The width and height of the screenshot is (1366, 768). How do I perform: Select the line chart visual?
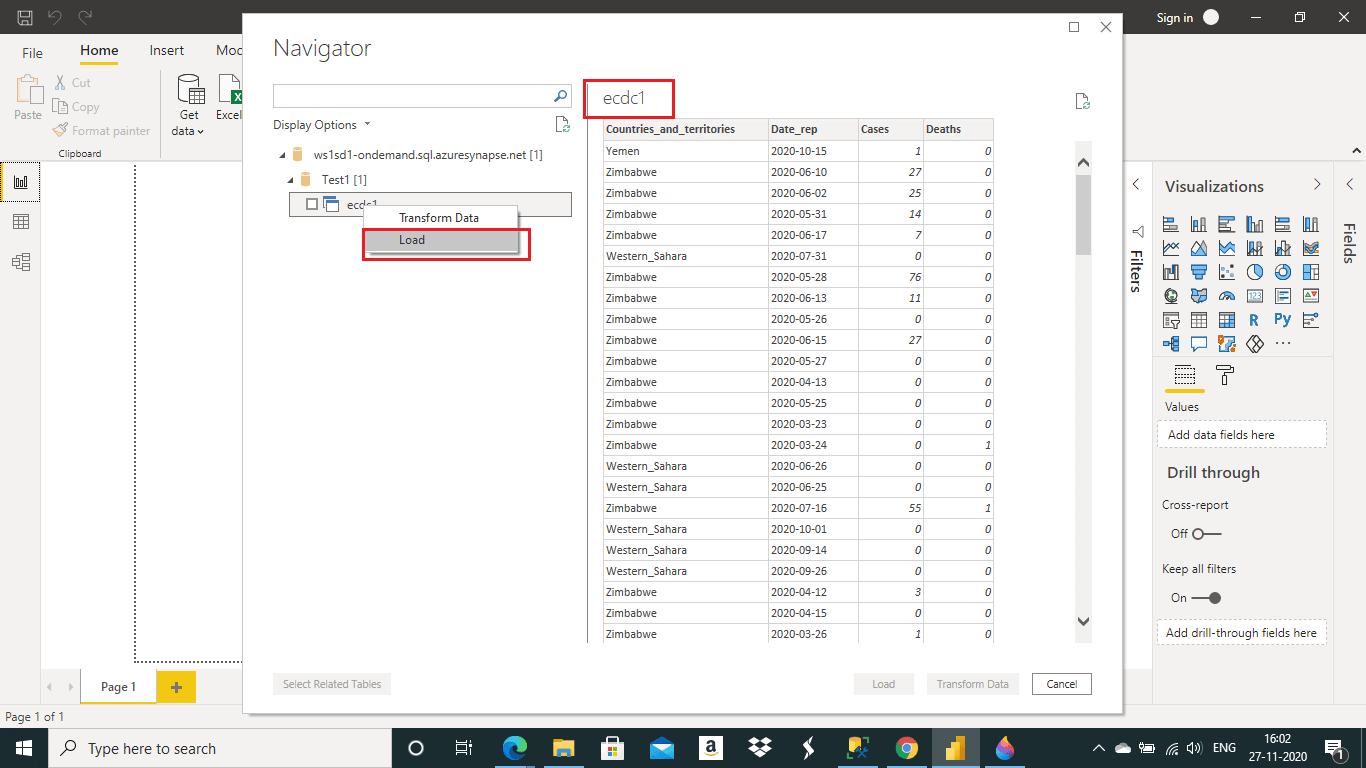pos(1171,248)
